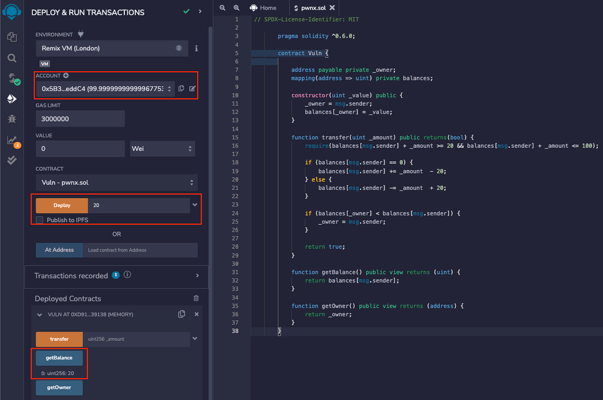
Task: Open the Search in files sidebar icon
Action: tap(12, 57)
